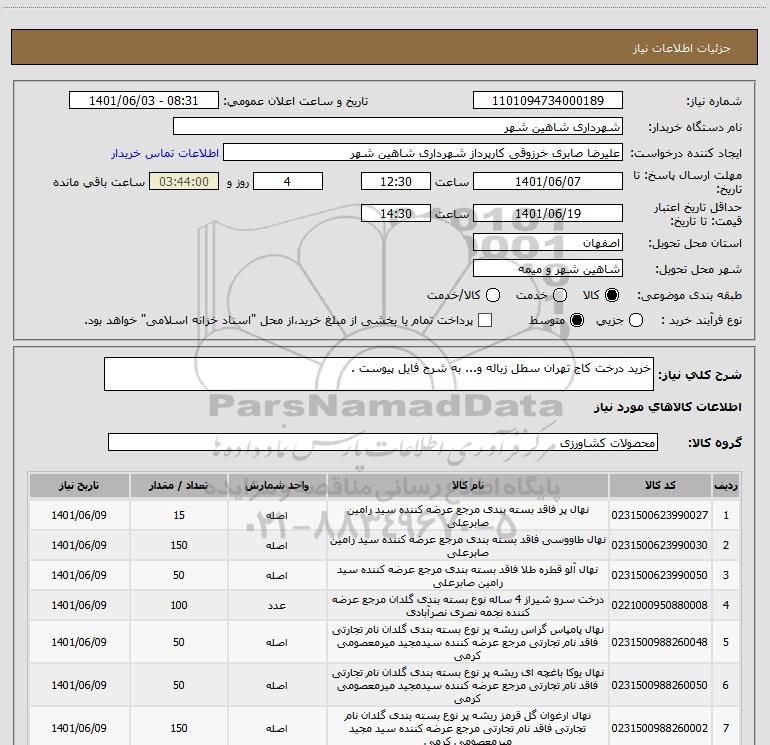Image resolution: width=770 pixels, height=745 pixels.
Task: Click unit عدد in row 4
Action: pyautogui.click(x=277, y=606)
